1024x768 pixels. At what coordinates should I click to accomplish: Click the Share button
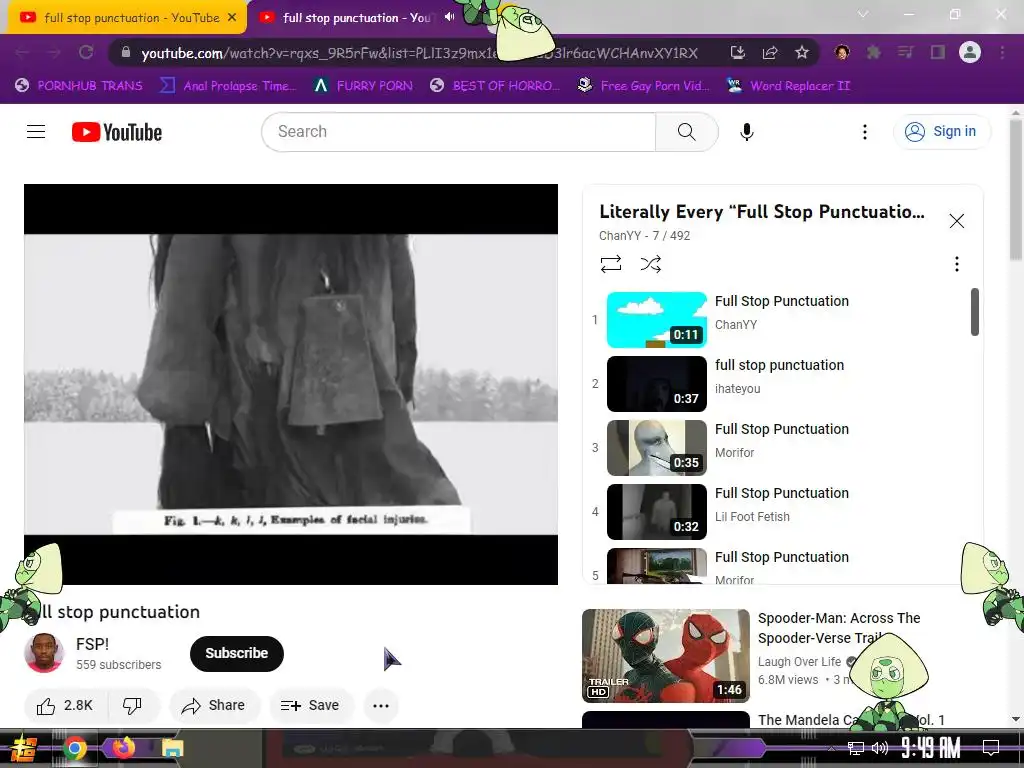(x=214, y=705)
